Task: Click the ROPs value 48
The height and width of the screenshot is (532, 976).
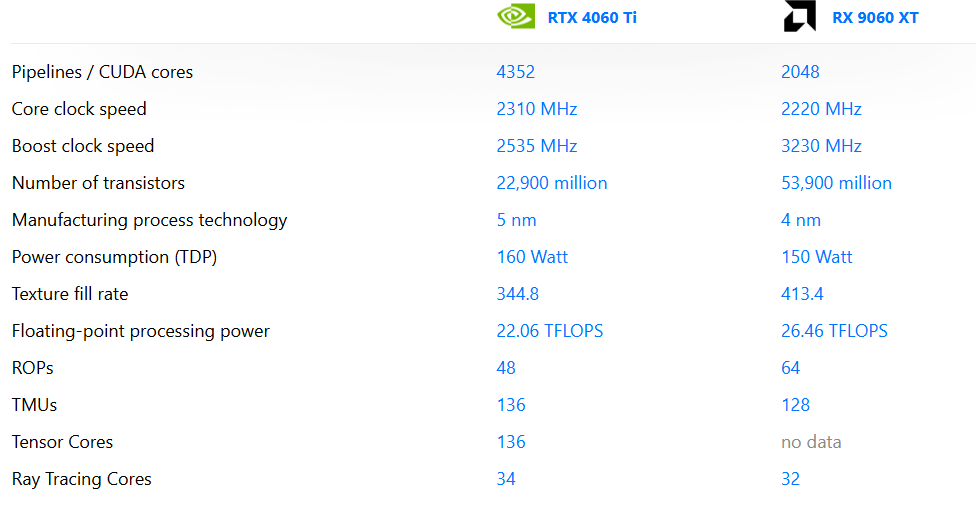Action: tap(506, 368)
